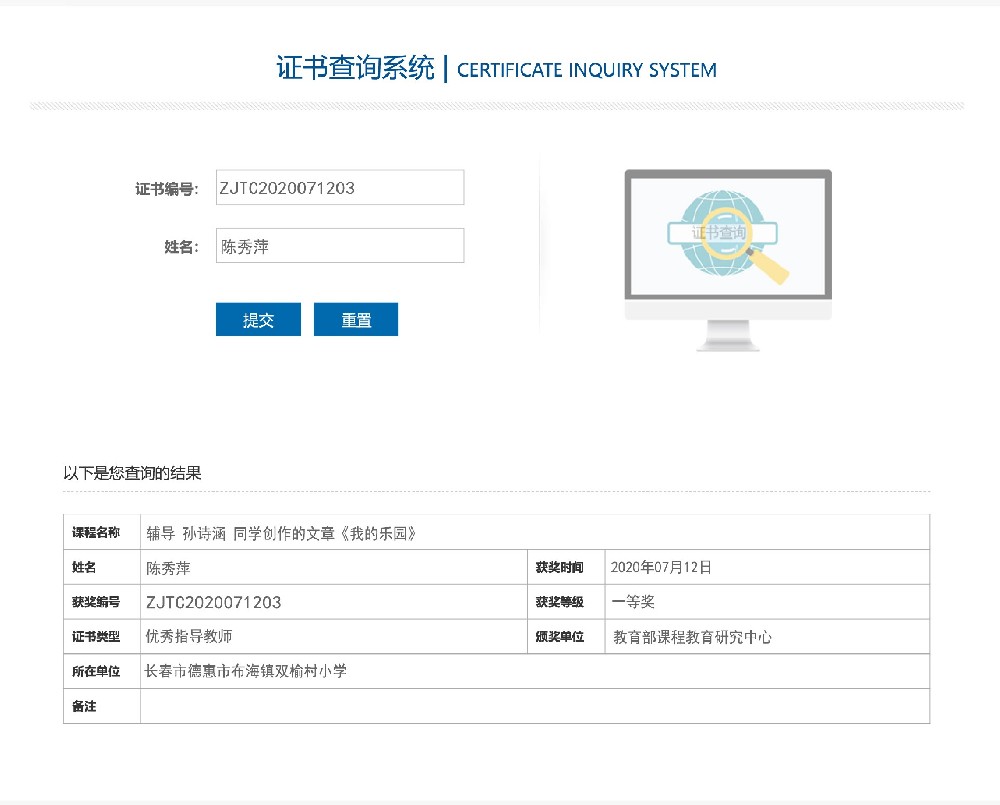Click the 姓名 header cell in the result table
This screenshot has width=1000, height=805.
point(102,568)
